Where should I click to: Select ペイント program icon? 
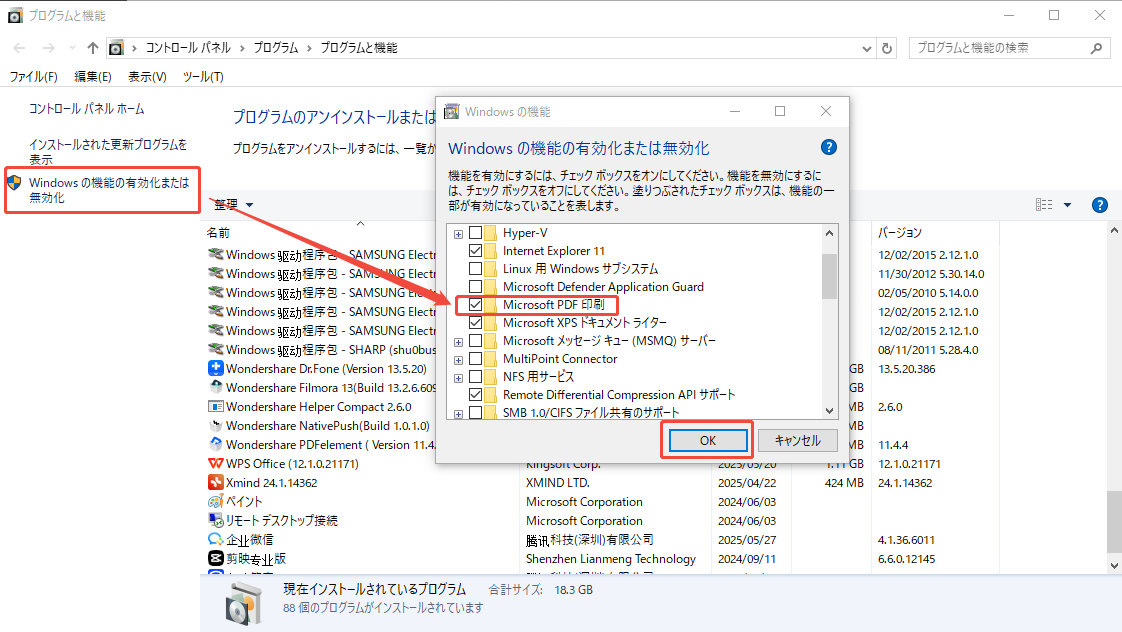pos(215,501)
